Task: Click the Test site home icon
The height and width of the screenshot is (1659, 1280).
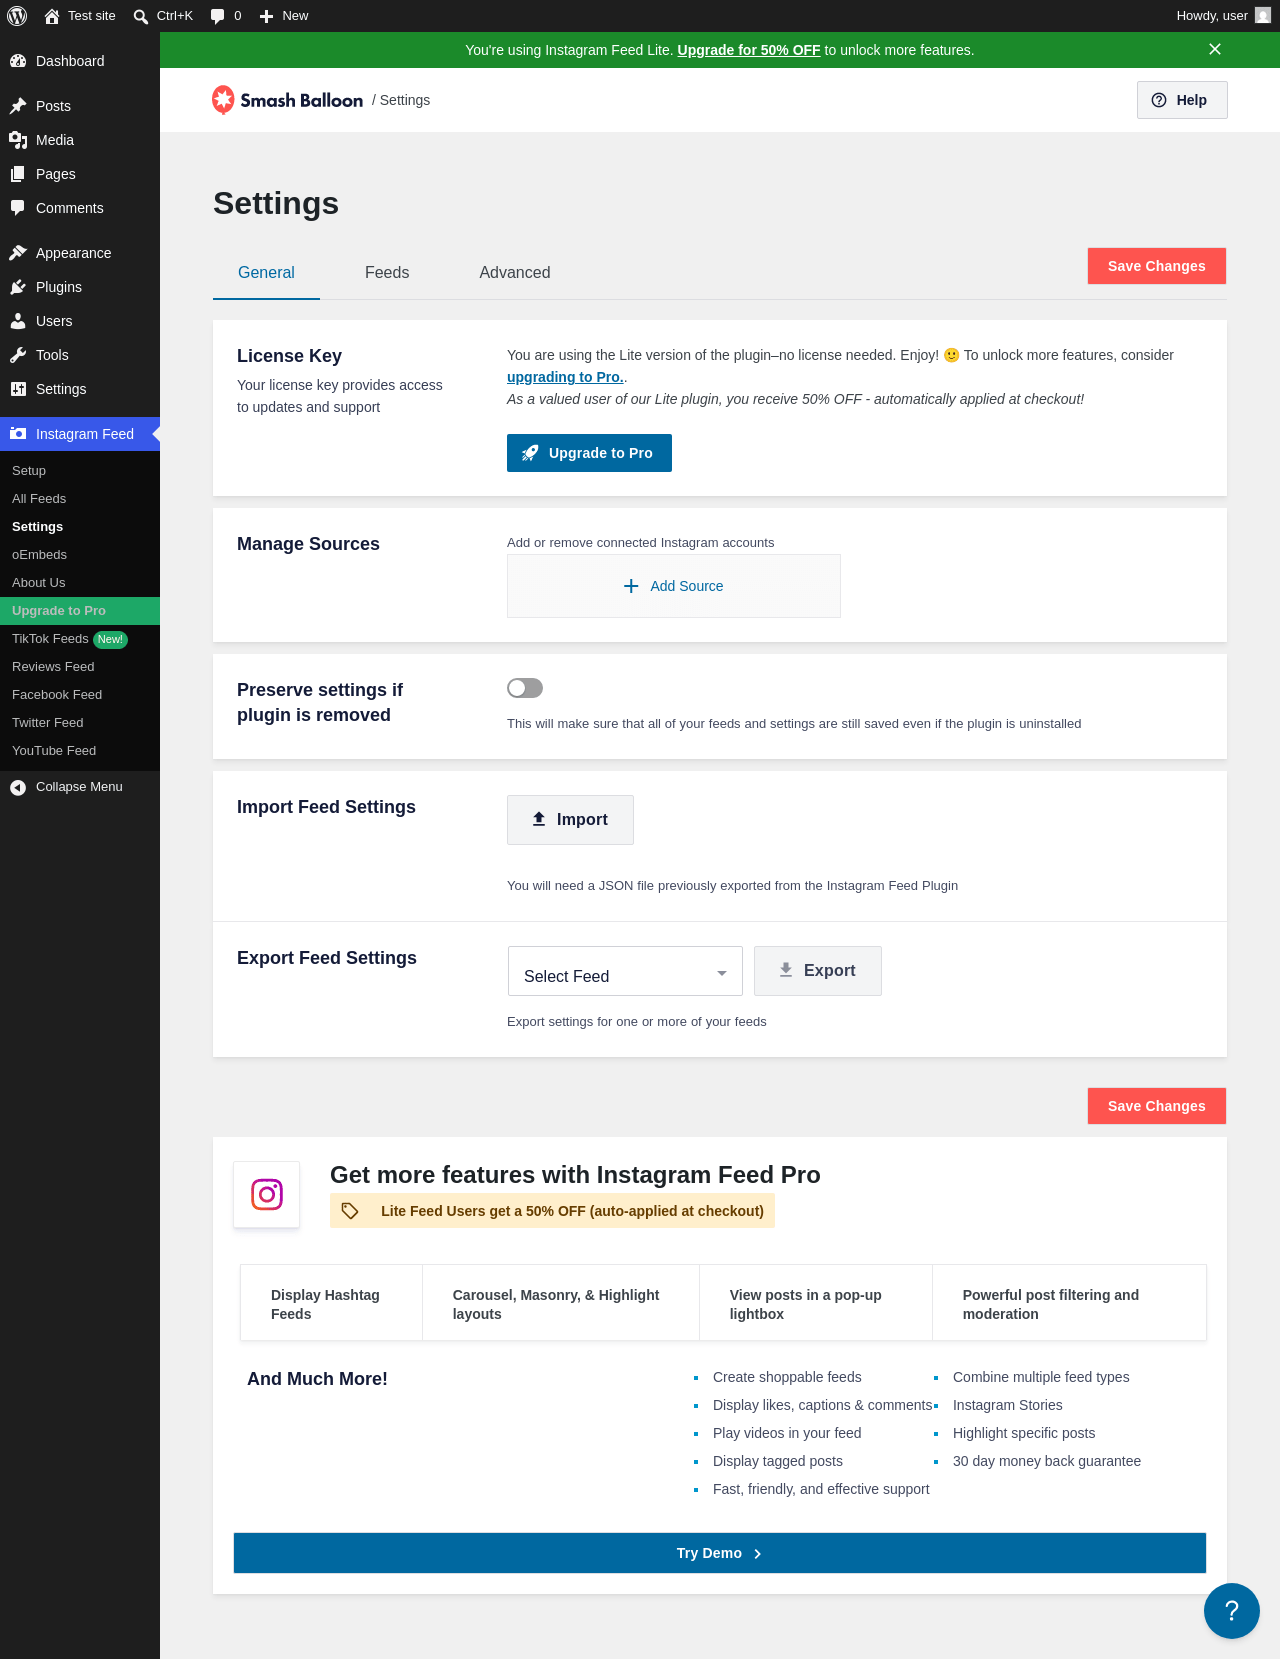Action: click(52, 16)
